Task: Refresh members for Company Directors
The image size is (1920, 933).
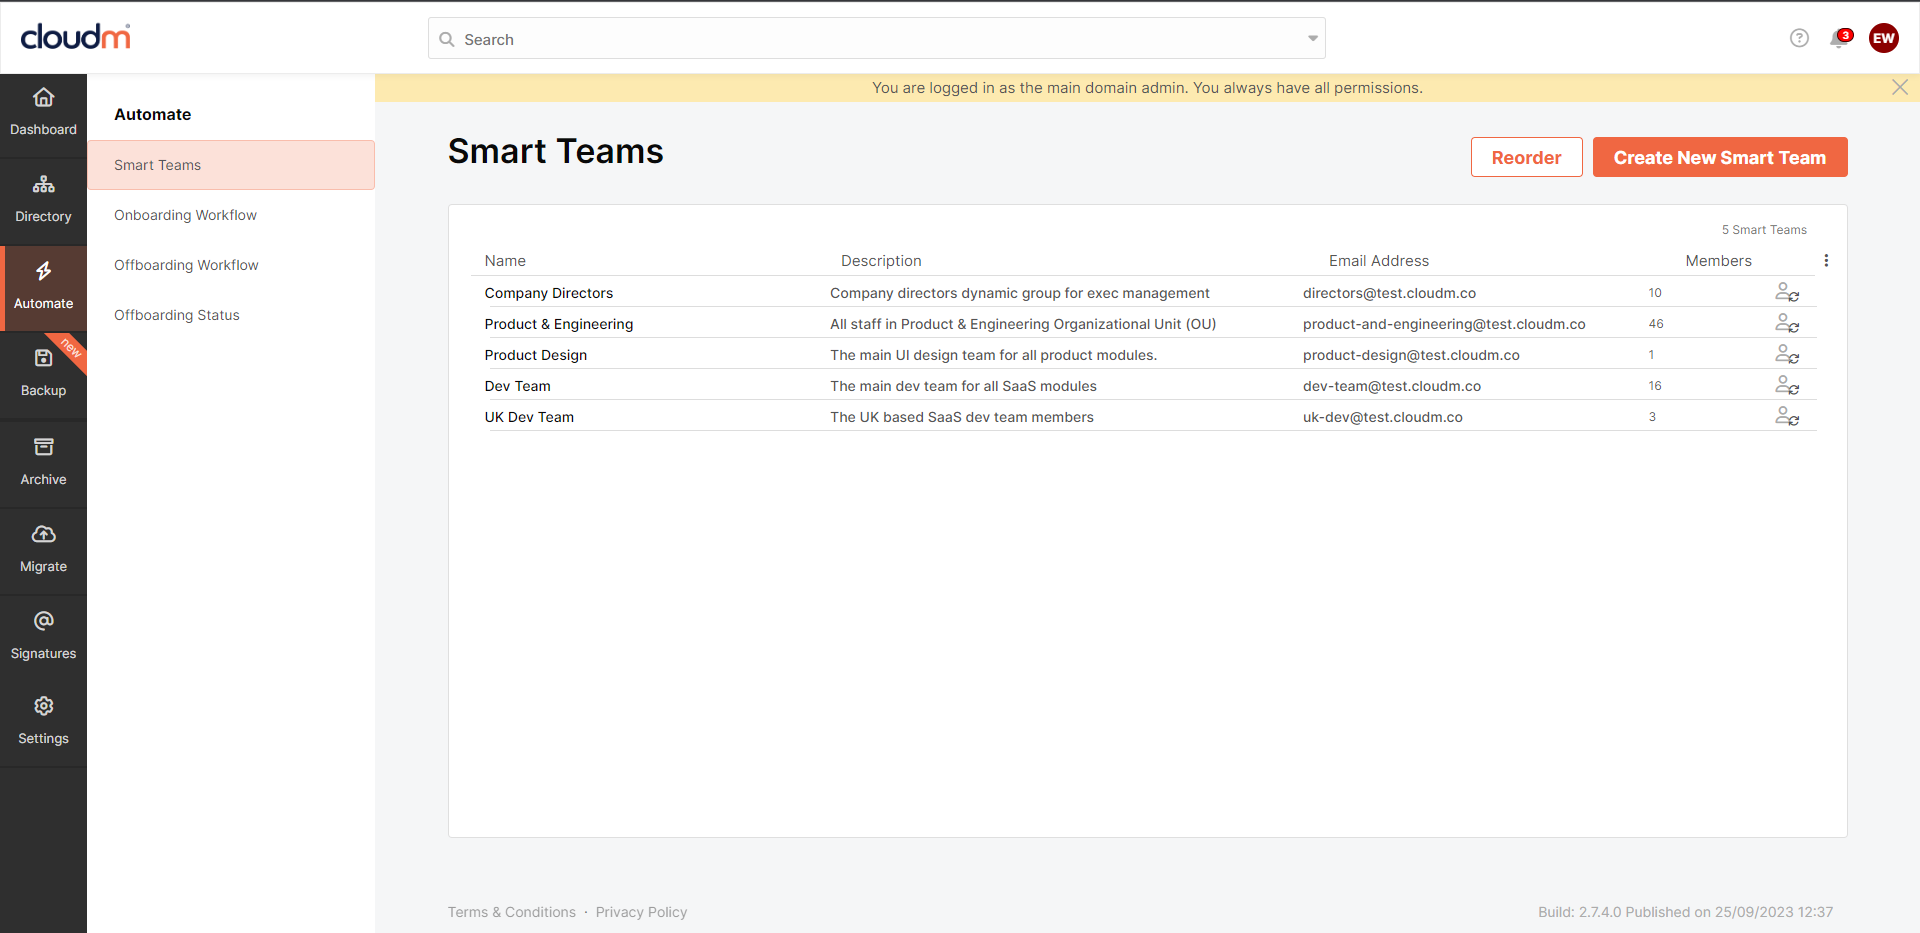Action: tap(1788, 293)
